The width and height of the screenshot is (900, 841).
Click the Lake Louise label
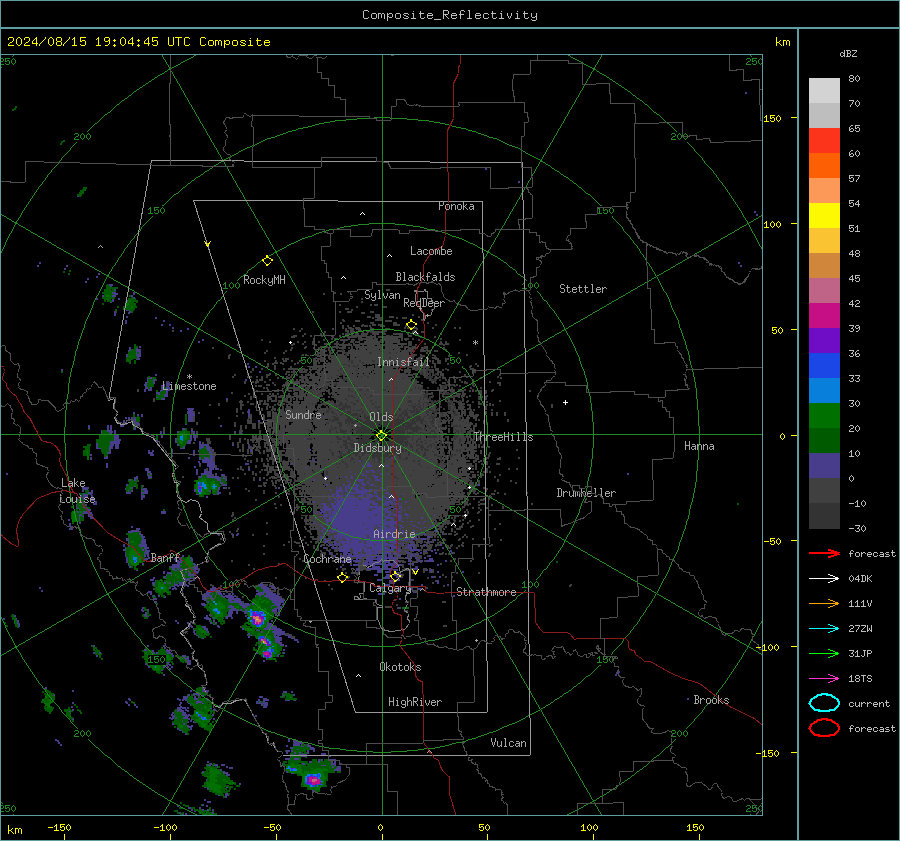coord(77,491)
